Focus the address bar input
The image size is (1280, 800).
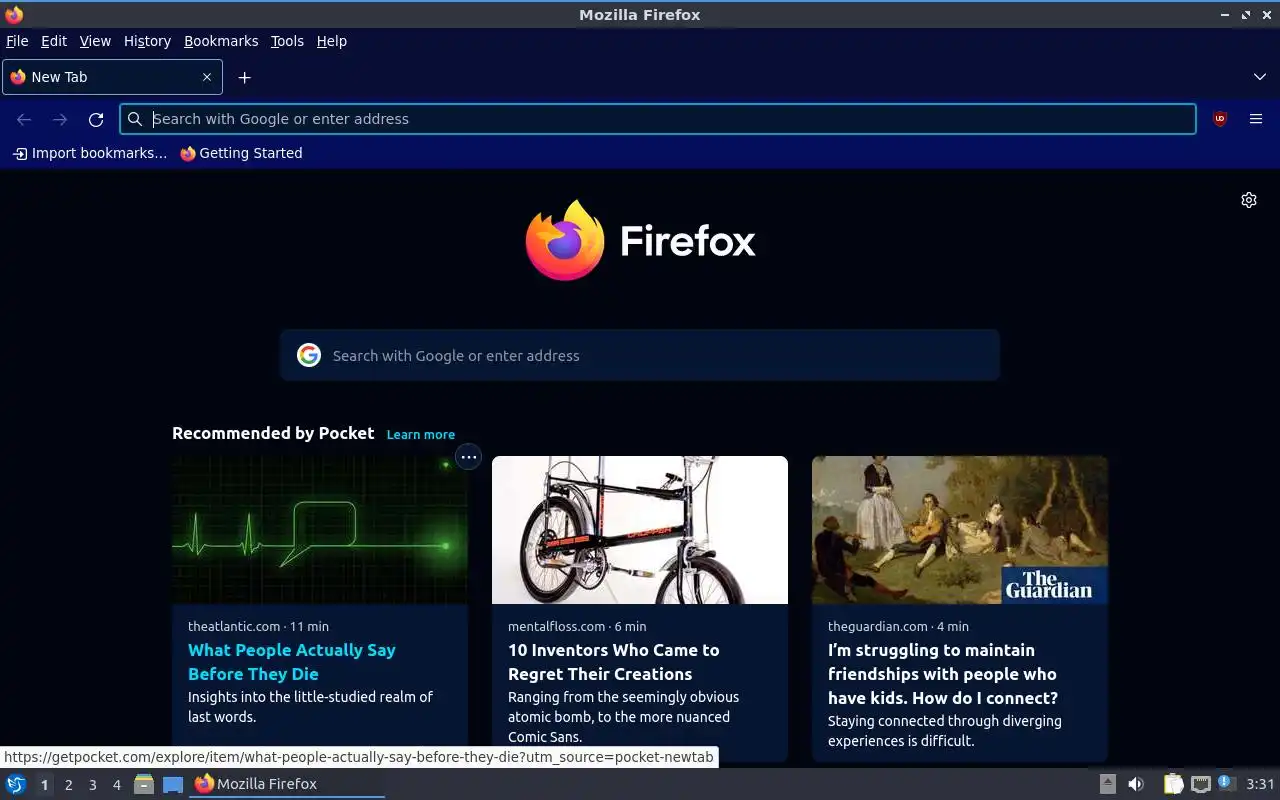point(658,119)
